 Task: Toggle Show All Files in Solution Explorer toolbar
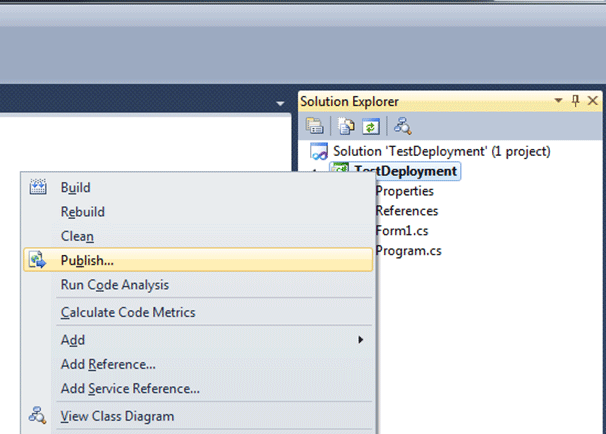coord(346,126)
